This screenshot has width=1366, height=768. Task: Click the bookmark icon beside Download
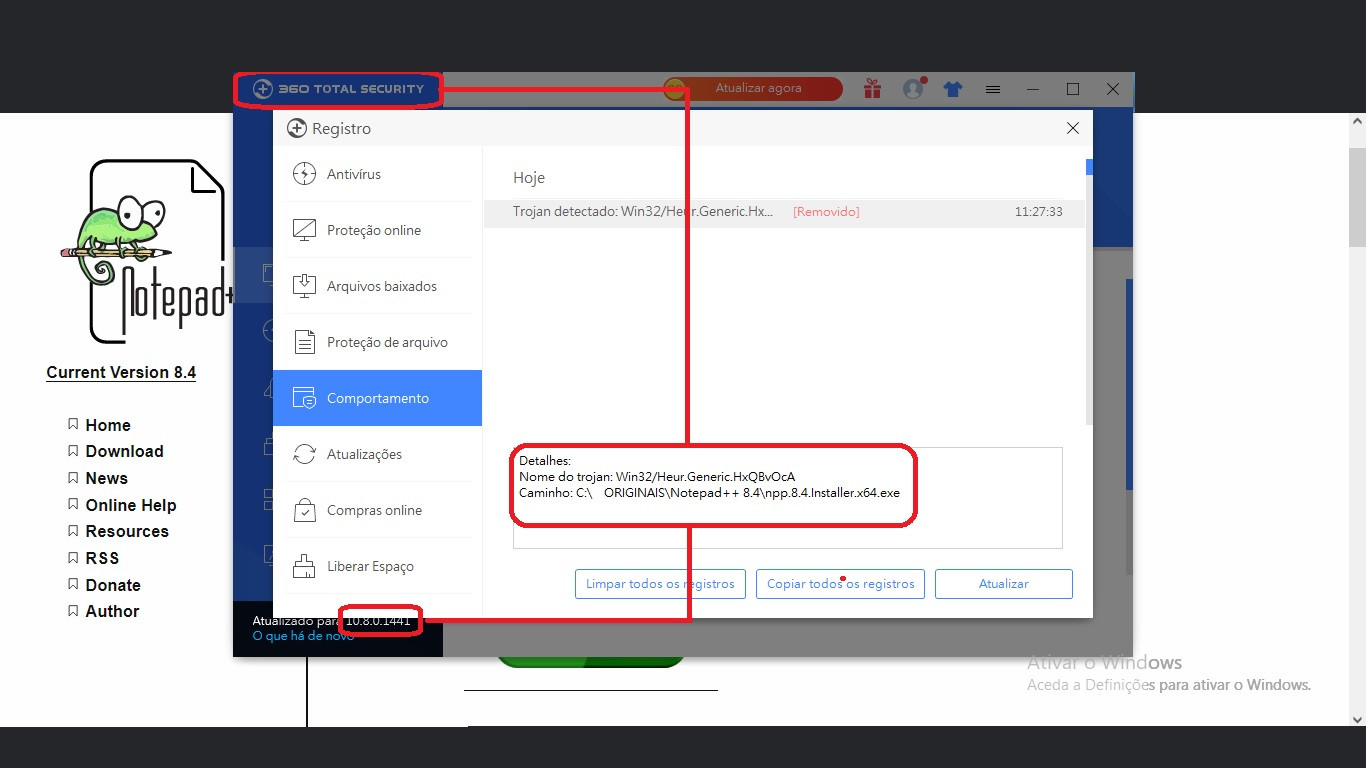[x=73, y=451]
